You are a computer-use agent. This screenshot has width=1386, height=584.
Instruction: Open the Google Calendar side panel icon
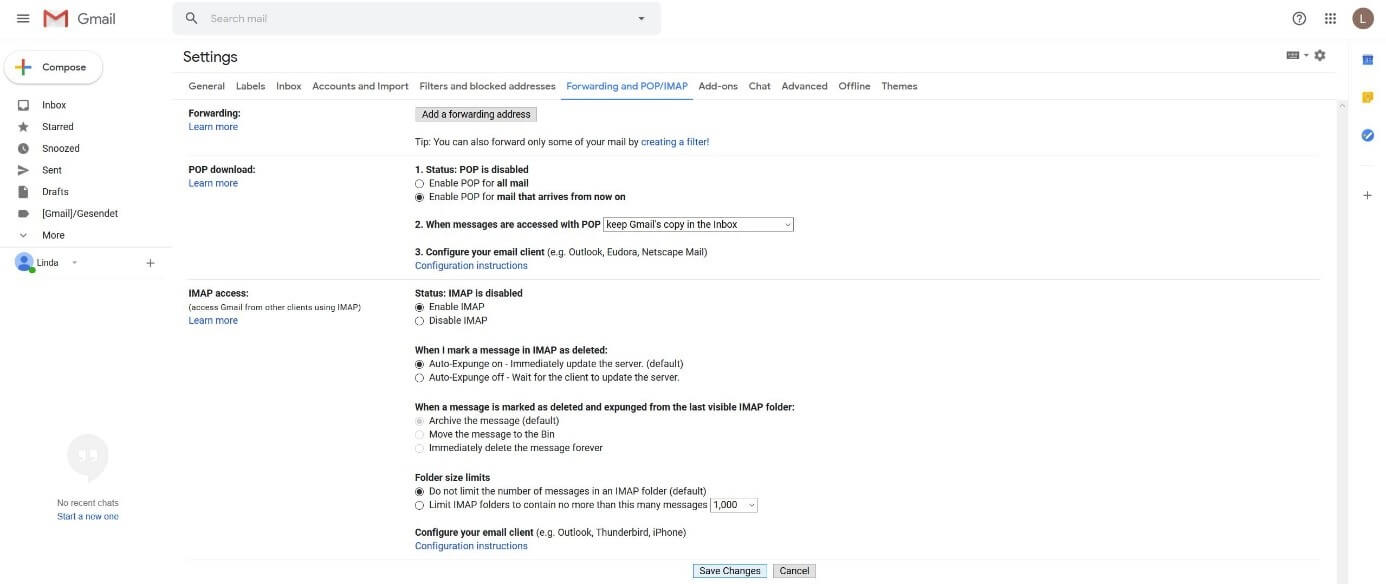(1368, 60)
